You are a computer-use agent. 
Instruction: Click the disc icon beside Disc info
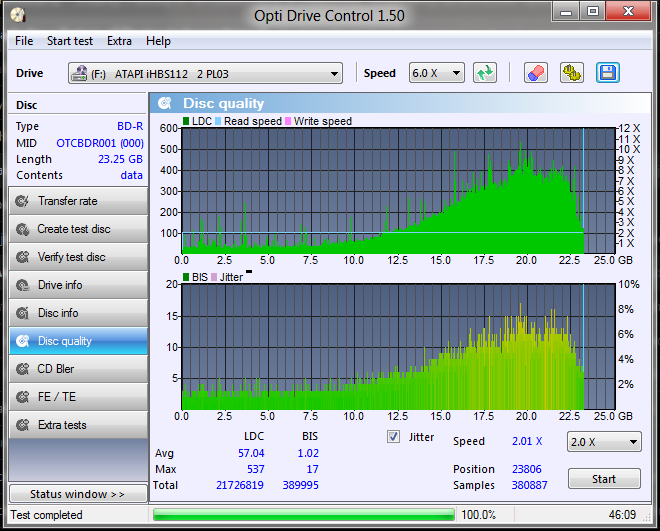(x=22, y=313)
